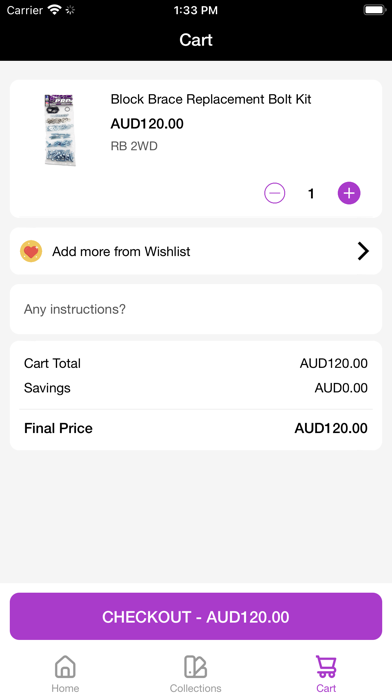
Task: Tap the Cart tab label
Action: tap(326, 688)
